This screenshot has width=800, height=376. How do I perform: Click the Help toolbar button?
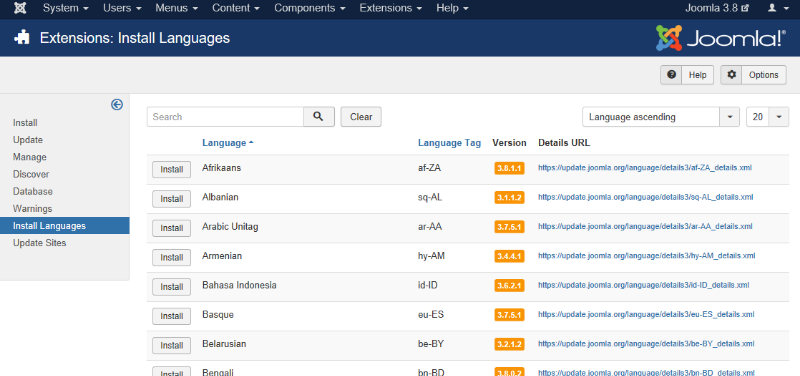687,75
